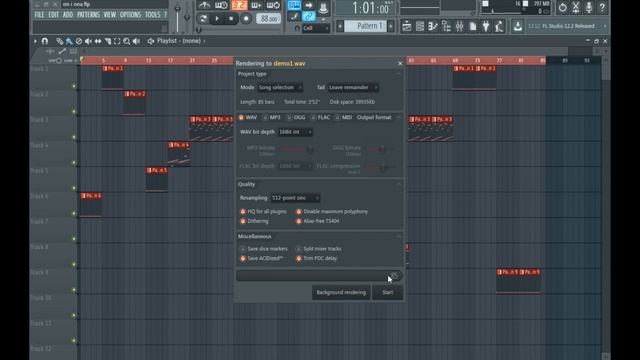Select the playlist magnet snap icon
This screenshot has height=360, width=640.
tap(45, 41)
